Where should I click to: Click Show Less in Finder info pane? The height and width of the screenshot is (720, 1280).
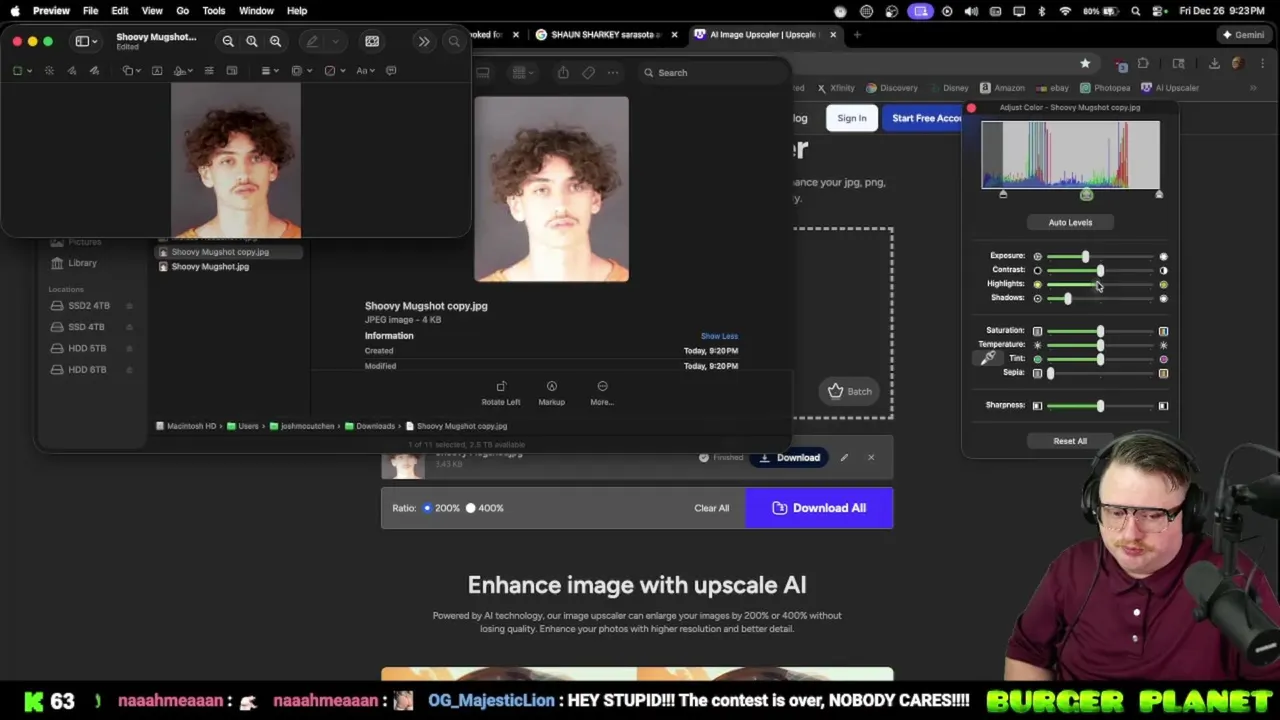tap(719, 336)
